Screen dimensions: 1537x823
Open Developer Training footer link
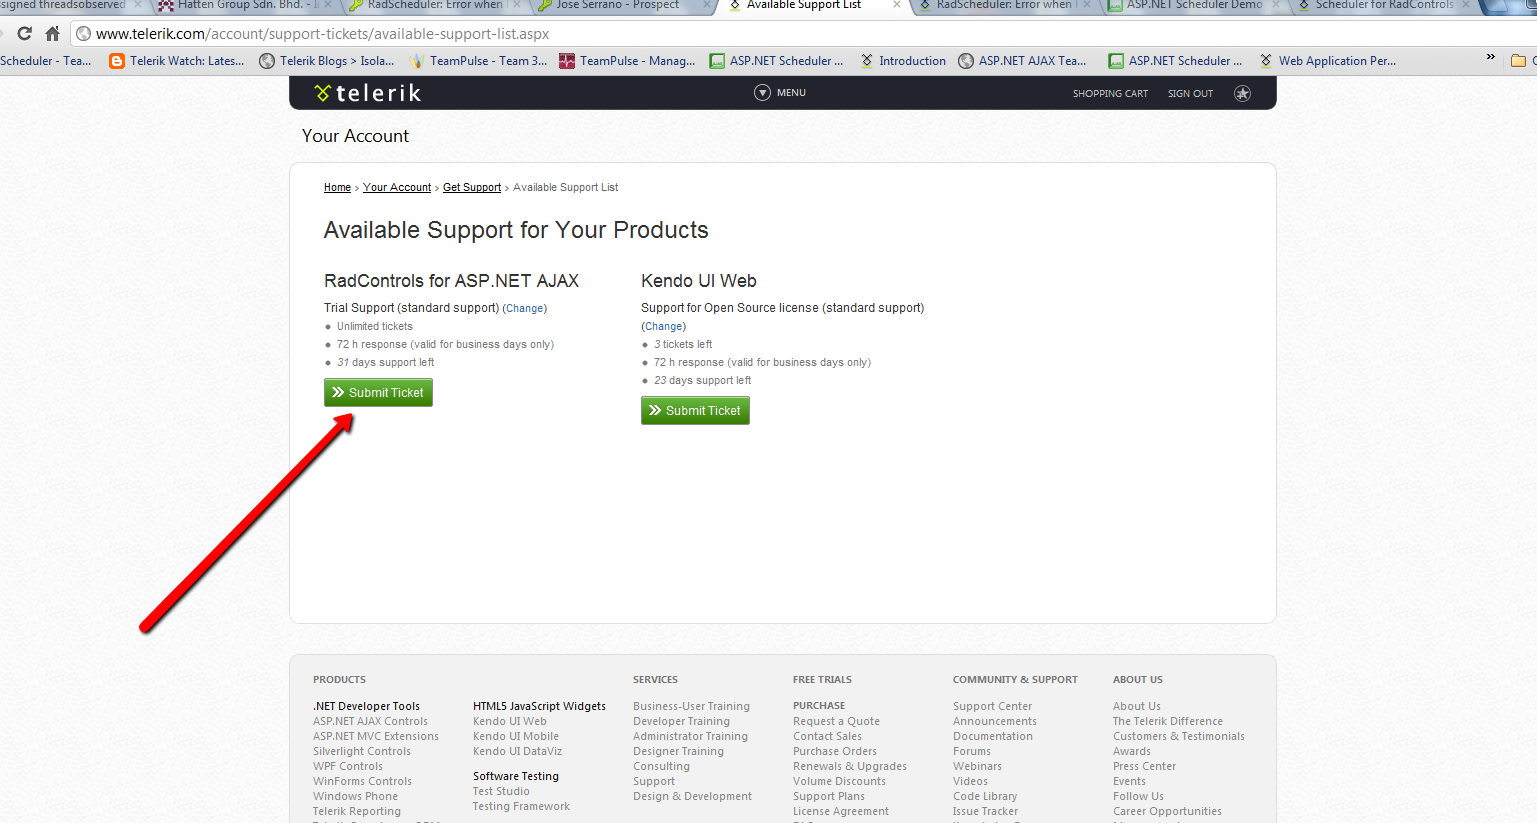coord(681,722)
